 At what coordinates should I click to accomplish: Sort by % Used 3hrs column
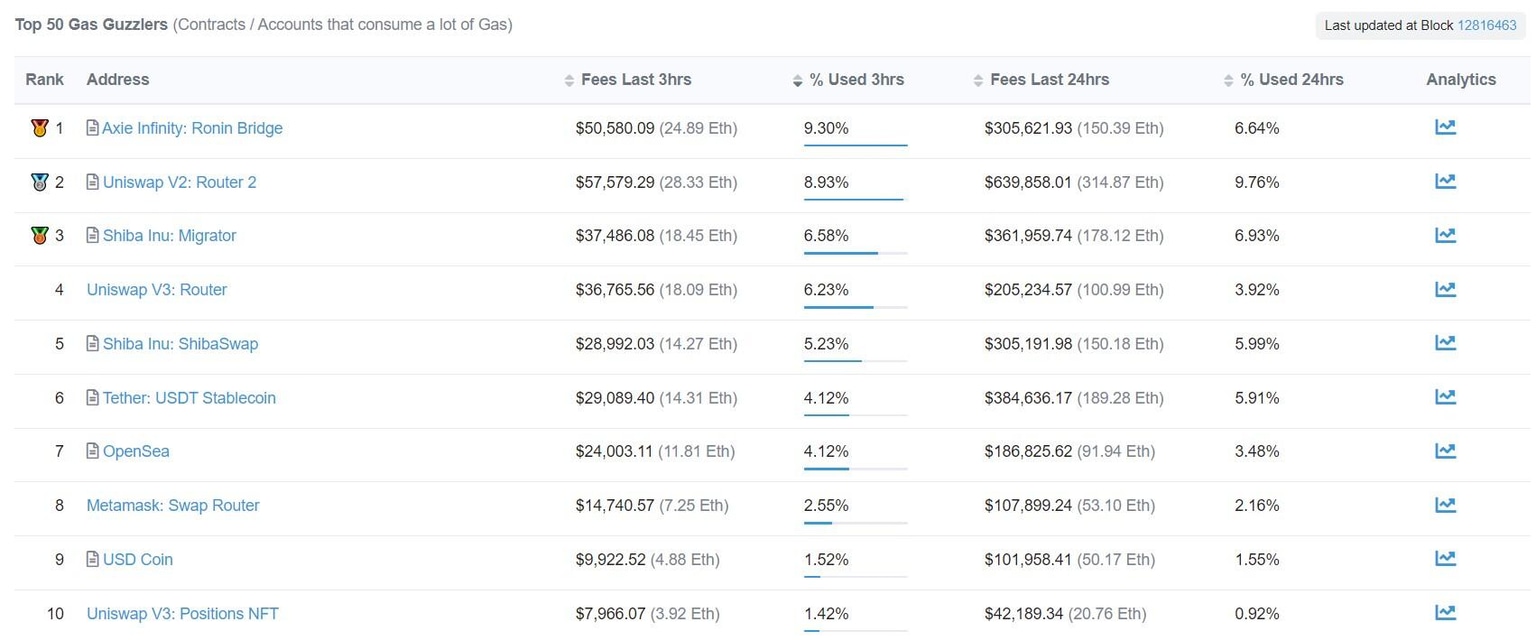[856, 80]
